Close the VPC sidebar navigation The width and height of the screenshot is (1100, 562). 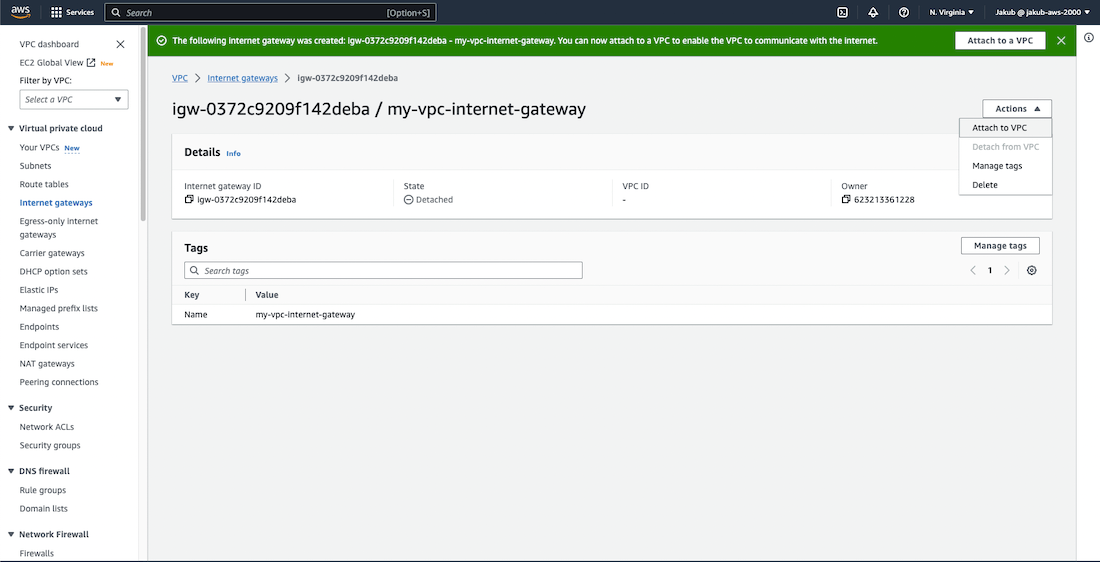coord(121,44)
